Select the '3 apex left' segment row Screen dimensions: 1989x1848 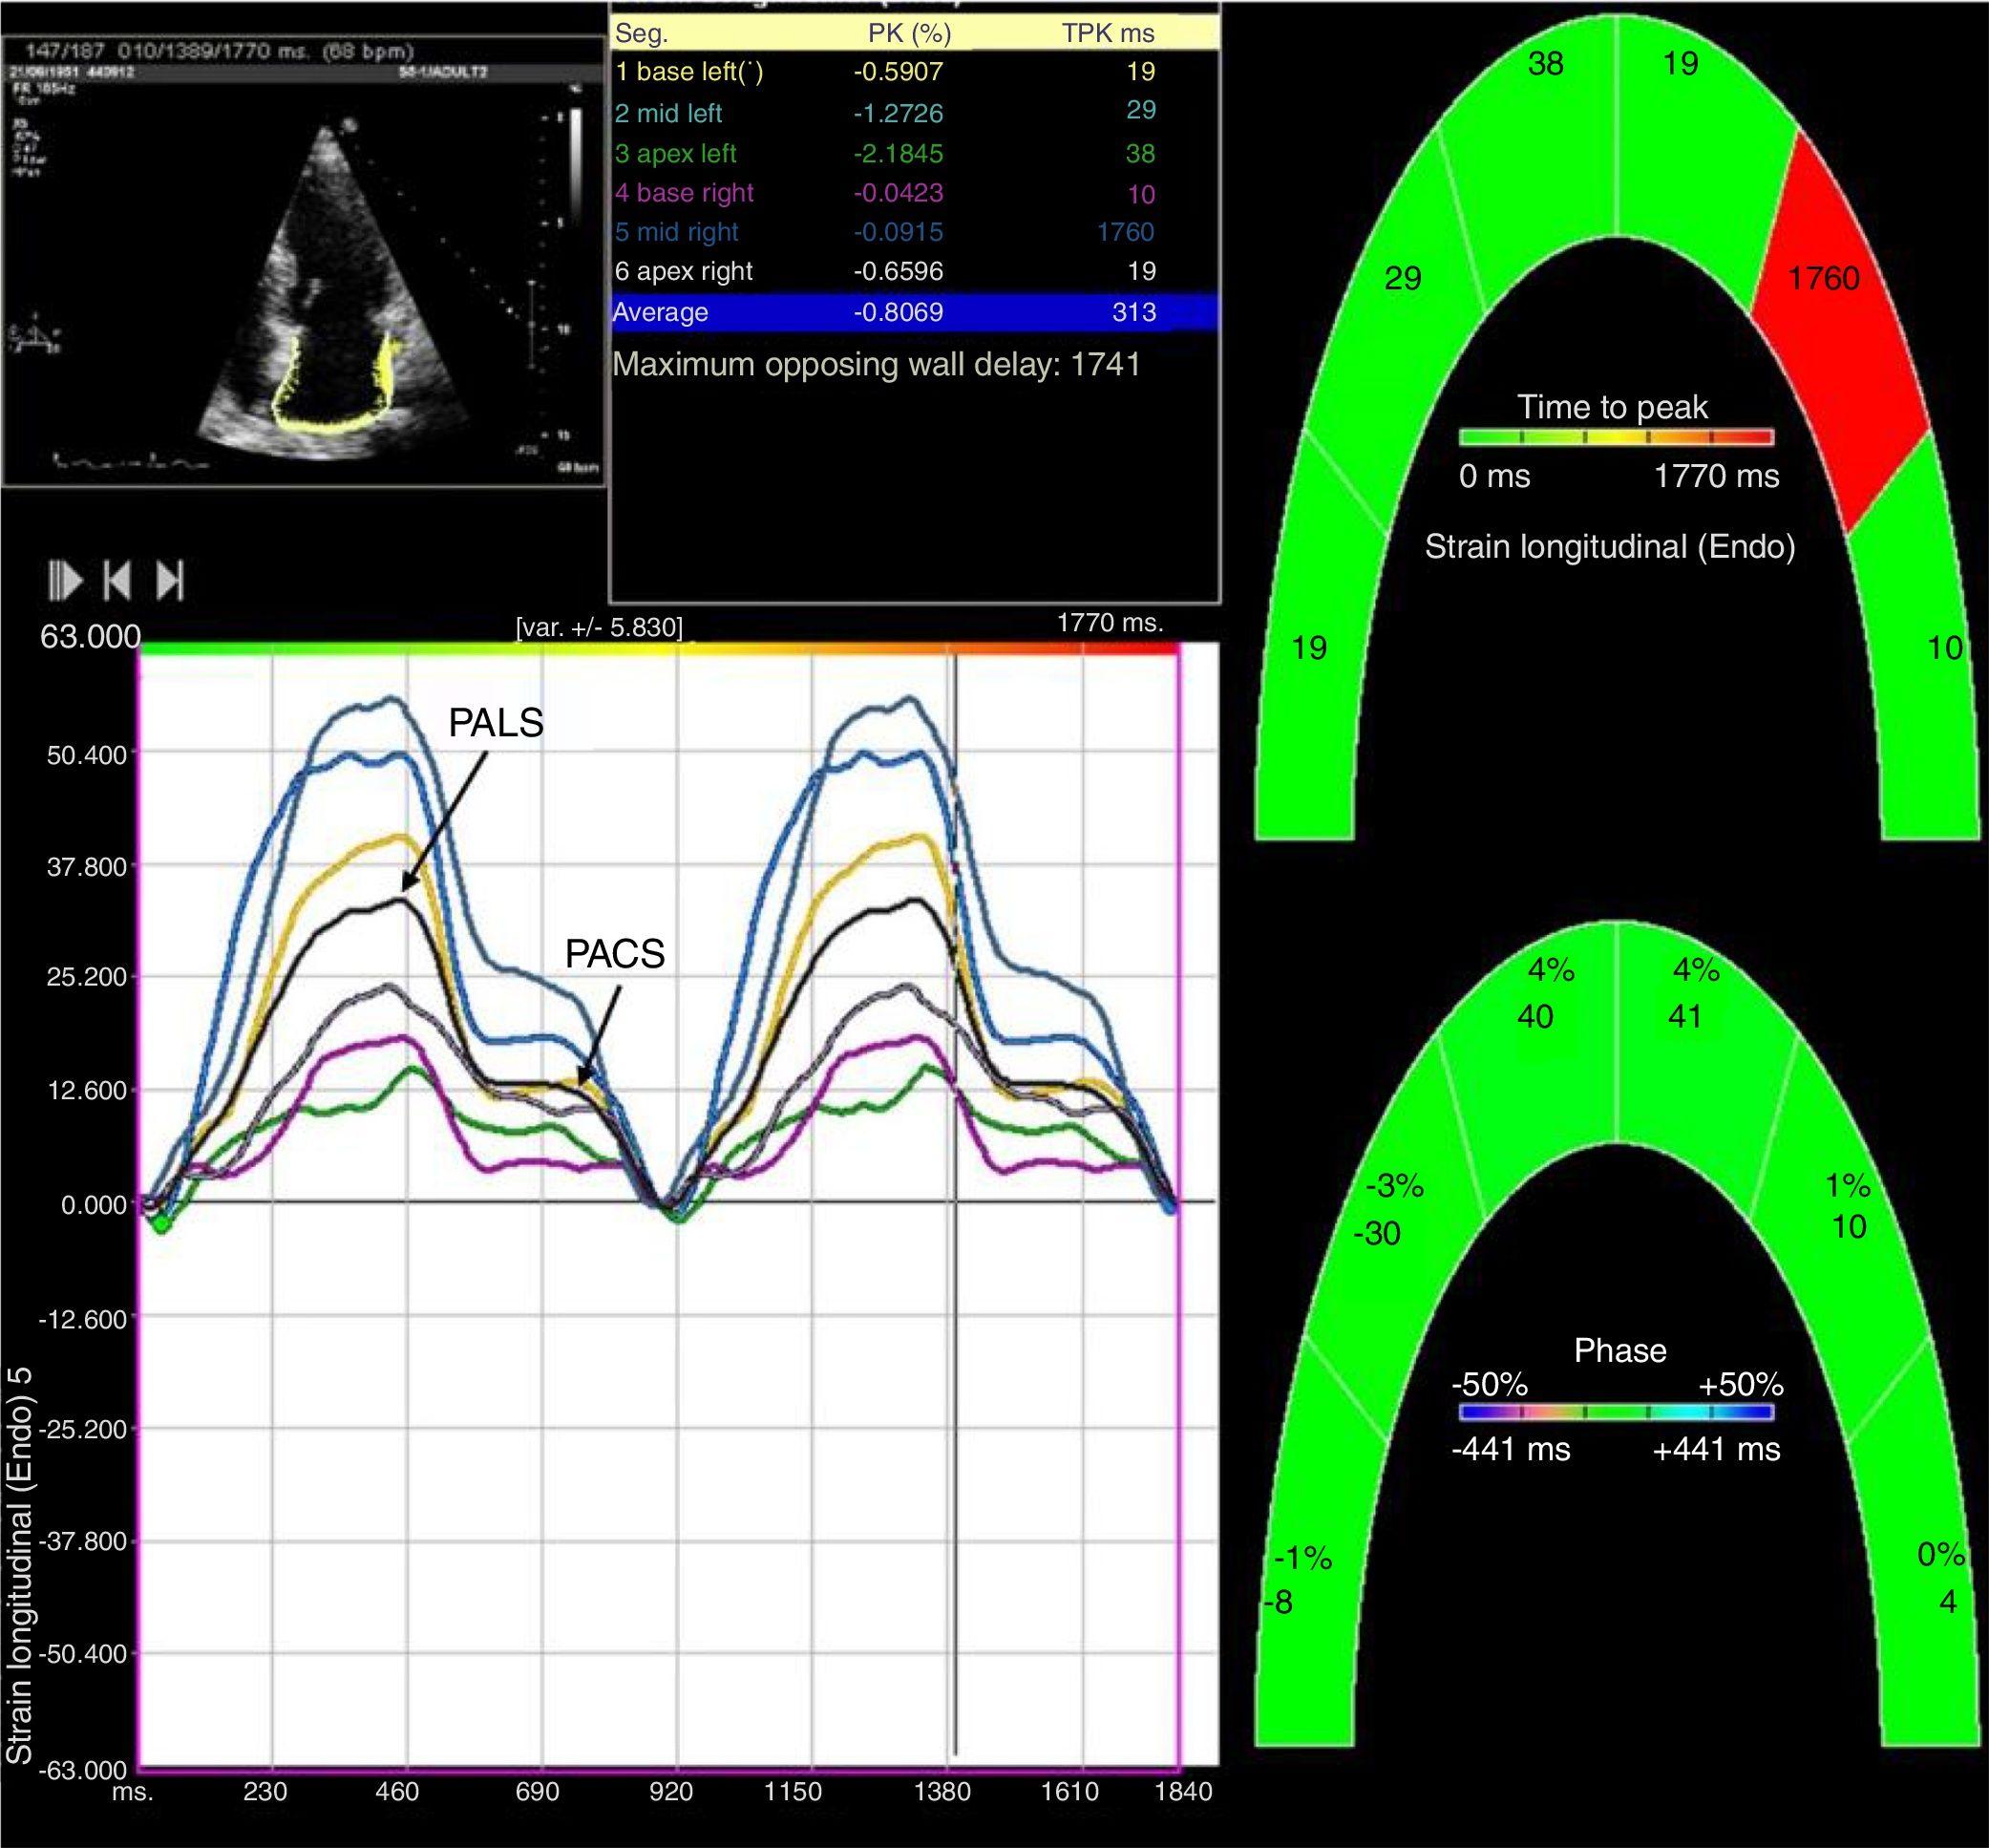(676, 153)
